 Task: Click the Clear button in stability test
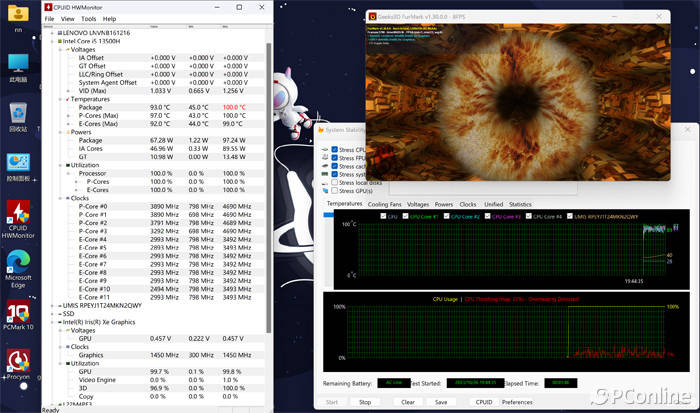click(x=408, y=402)
